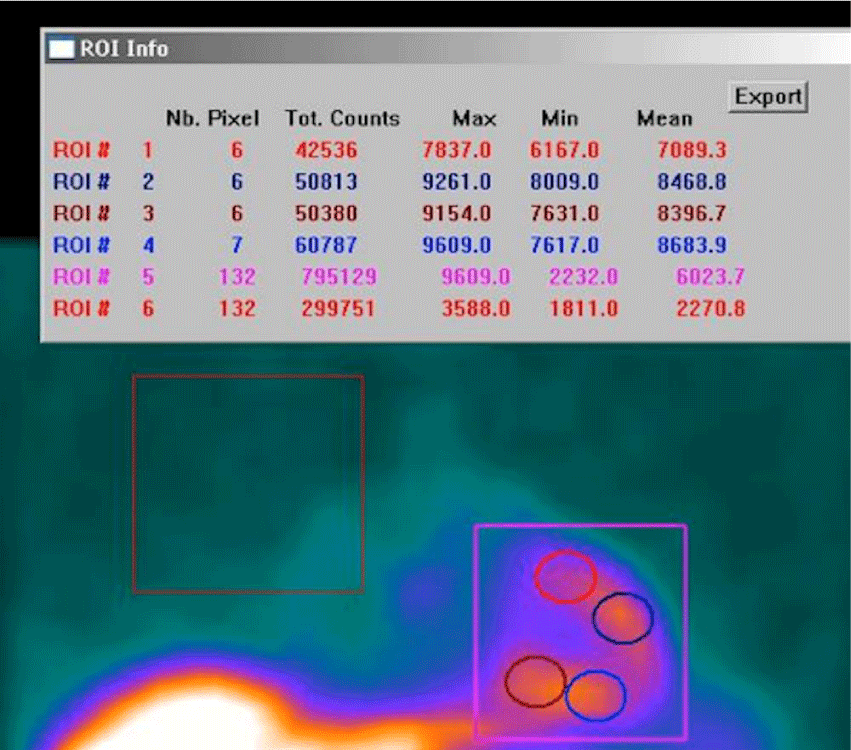Click min value 7617.0

point(564,245)
